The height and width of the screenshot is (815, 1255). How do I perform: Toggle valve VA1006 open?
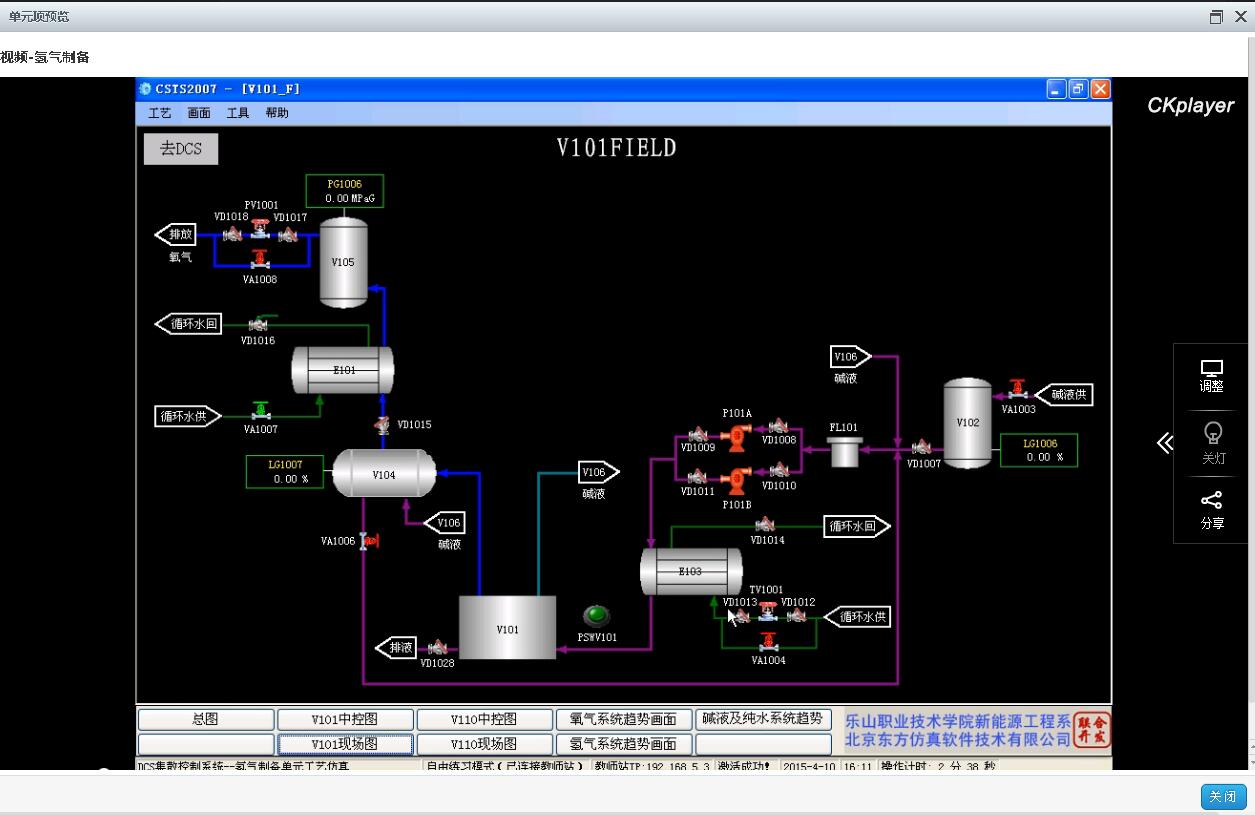[x=367, y=541]
